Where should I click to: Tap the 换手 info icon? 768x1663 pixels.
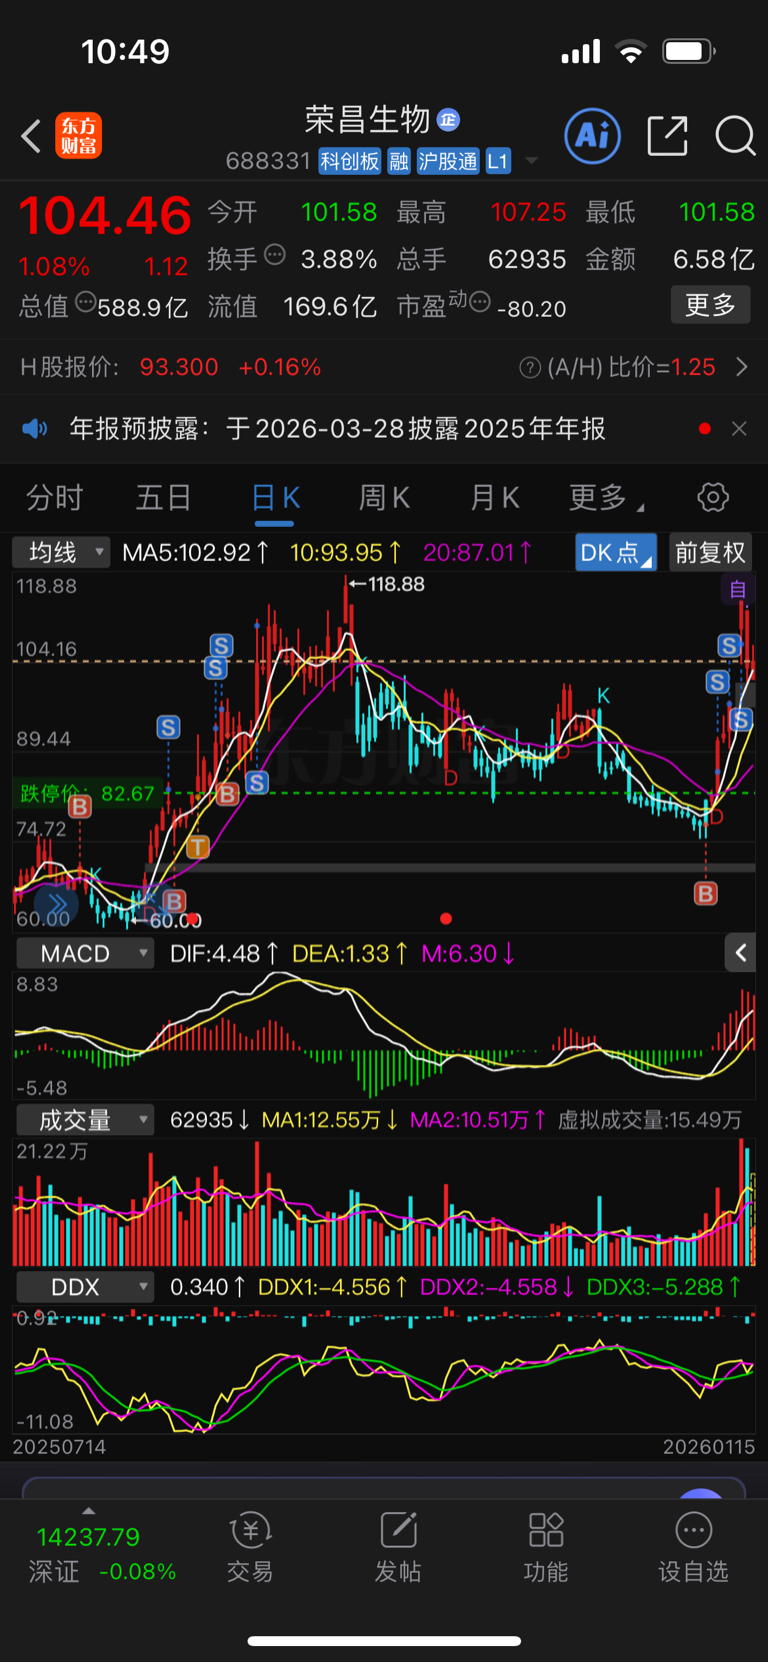274,255
